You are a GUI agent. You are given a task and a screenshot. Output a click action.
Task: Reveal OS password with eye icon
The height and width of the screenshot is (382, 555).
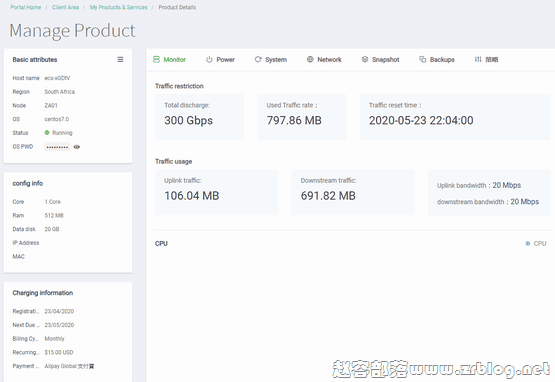(77, 147)
